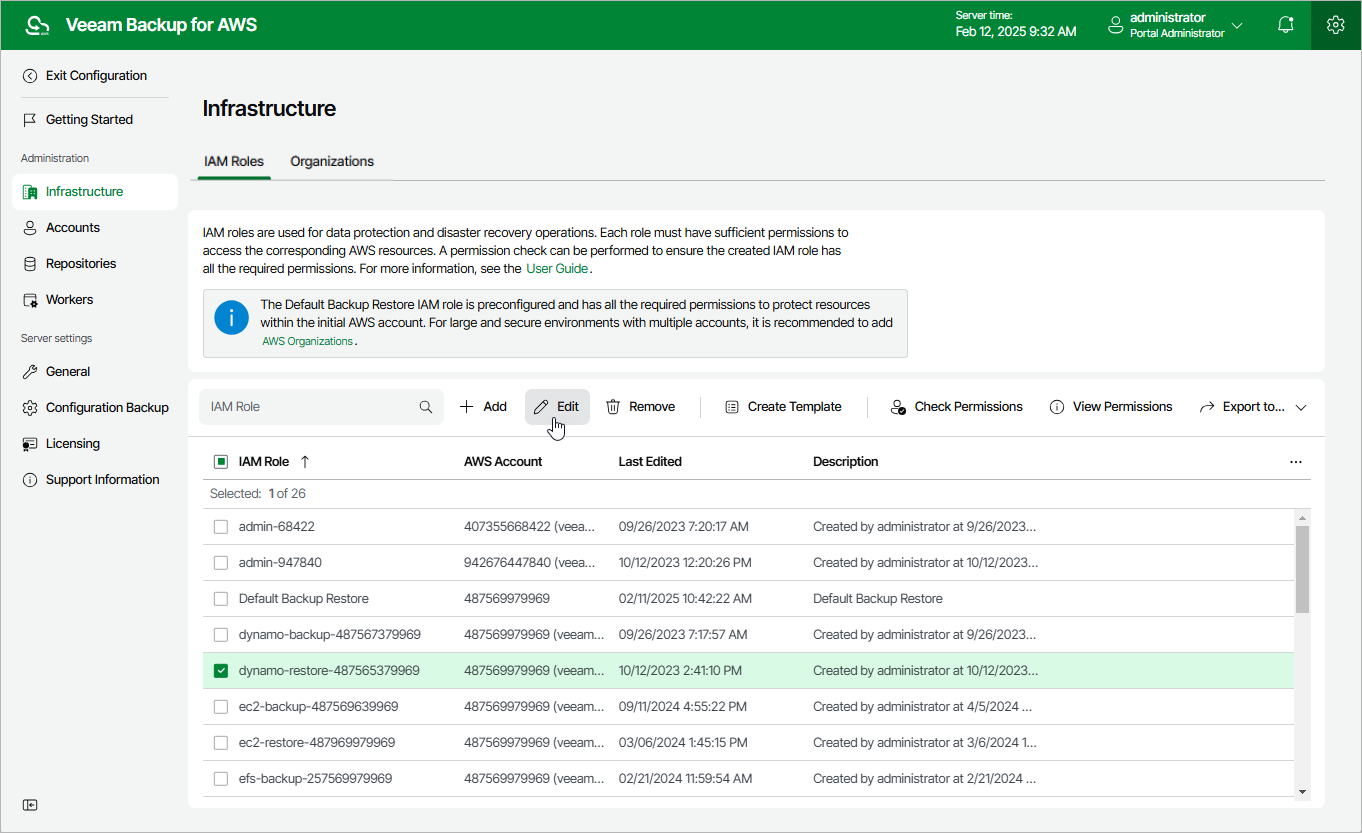1362x833 pixels.
Task: Open the column options ellipsis menu
Action: (x=1296, y=462)
